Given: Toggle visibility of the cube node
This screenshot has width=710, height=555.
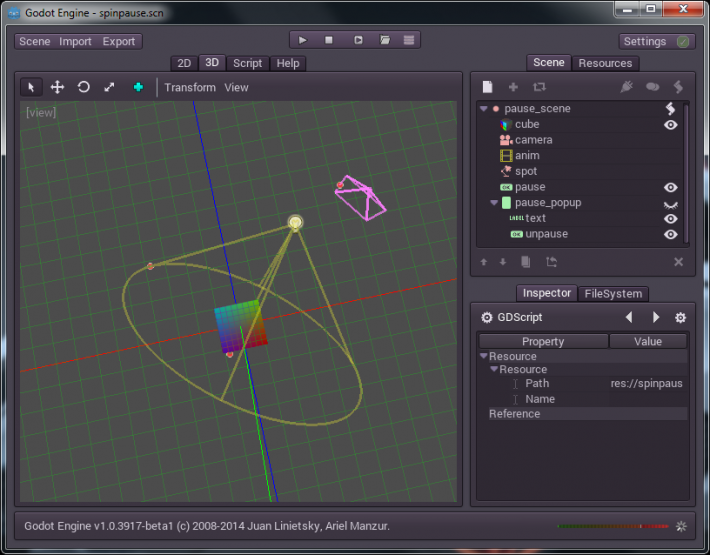Looking at the screenshot, I should tap(670, 124).
